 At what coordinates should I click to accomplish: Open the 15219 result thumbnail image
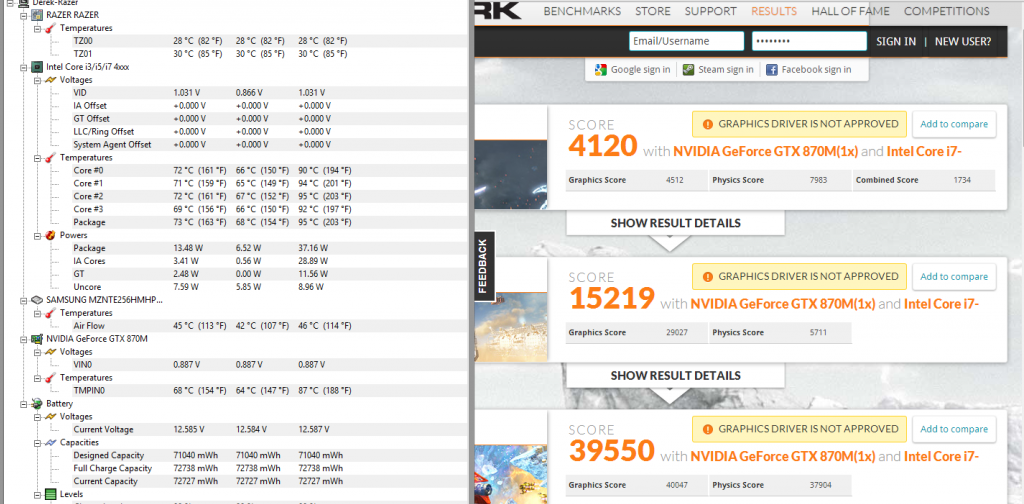tap(509, 326)
